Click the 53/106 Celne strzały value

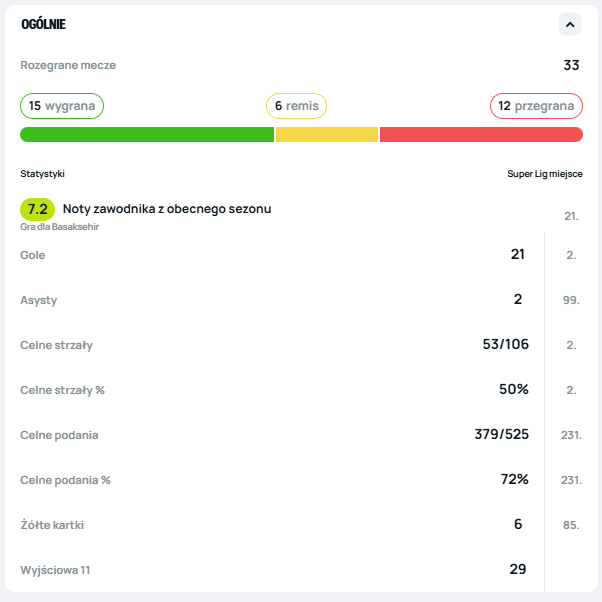tap(505, 344)
